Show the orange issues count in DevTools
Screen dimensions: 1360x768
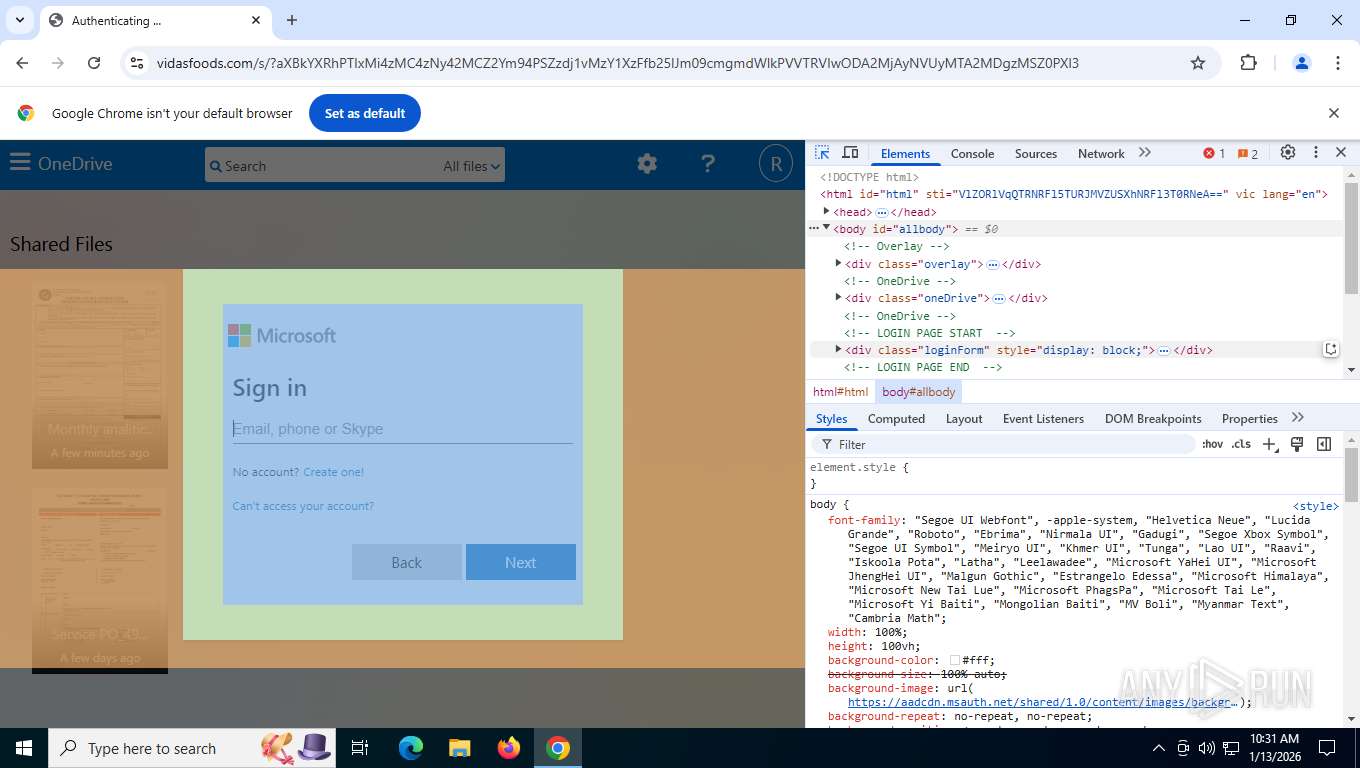(1248, 153)
